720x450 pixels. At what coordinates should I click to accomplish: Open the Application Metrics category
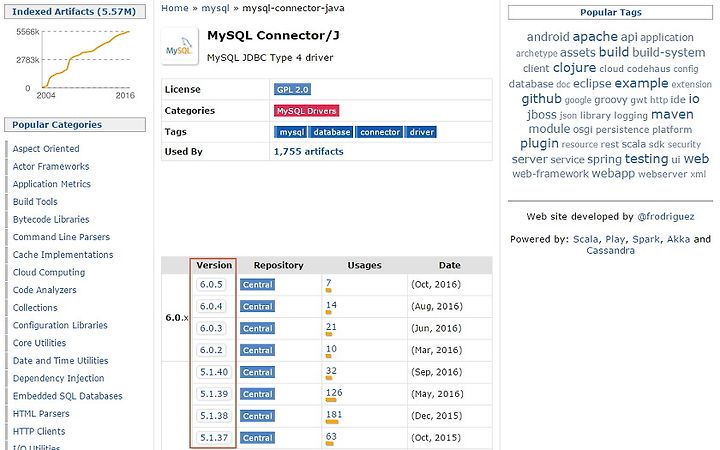[x=51, y=184]
